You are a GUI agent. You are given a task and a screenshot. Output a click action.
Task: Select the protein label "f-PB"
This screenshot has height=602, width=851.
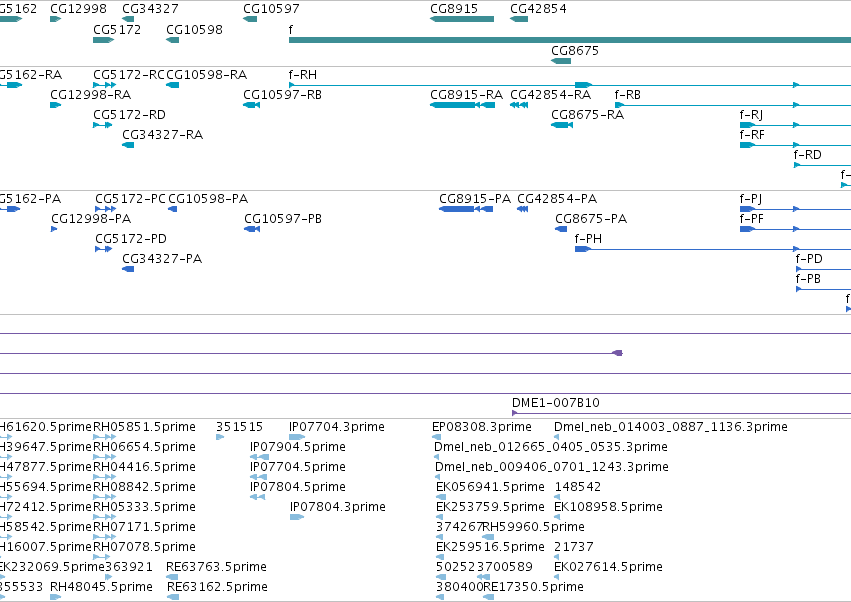coord(808,279)
